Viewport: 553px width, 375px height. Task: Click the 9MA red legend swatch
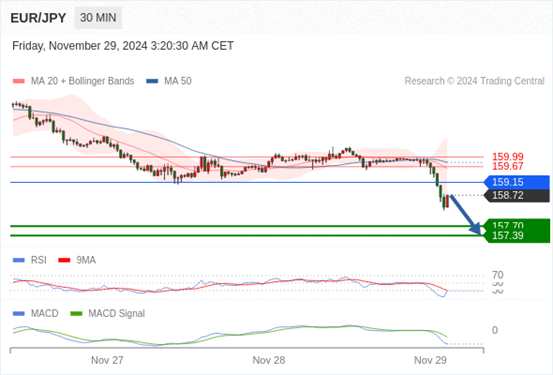pos(64,260)
